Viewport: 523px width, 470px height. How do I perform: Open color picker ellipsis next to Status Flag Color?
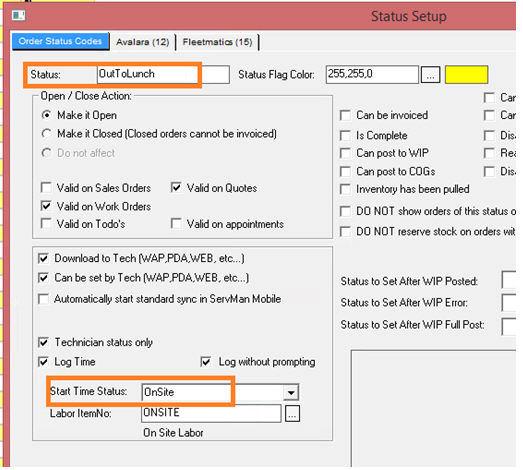[x=430, y=75]
